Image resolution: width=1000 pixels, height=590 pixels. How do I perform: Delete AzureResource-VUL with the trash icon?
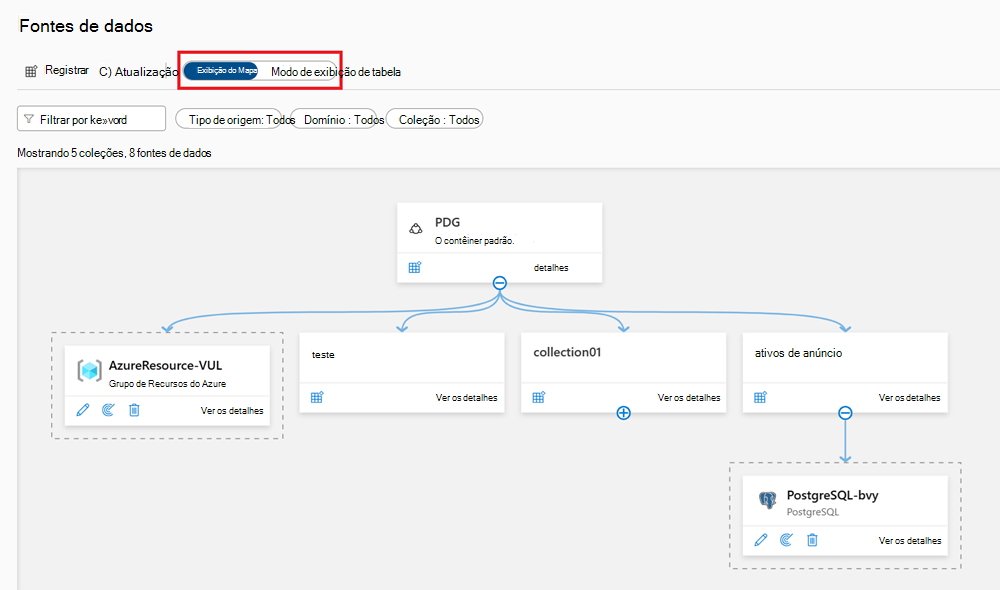click(134, 409)
